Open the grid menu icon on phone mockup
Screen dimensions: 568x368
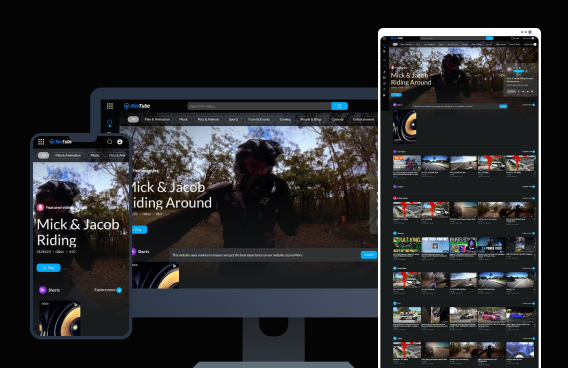tap(41, 142)
